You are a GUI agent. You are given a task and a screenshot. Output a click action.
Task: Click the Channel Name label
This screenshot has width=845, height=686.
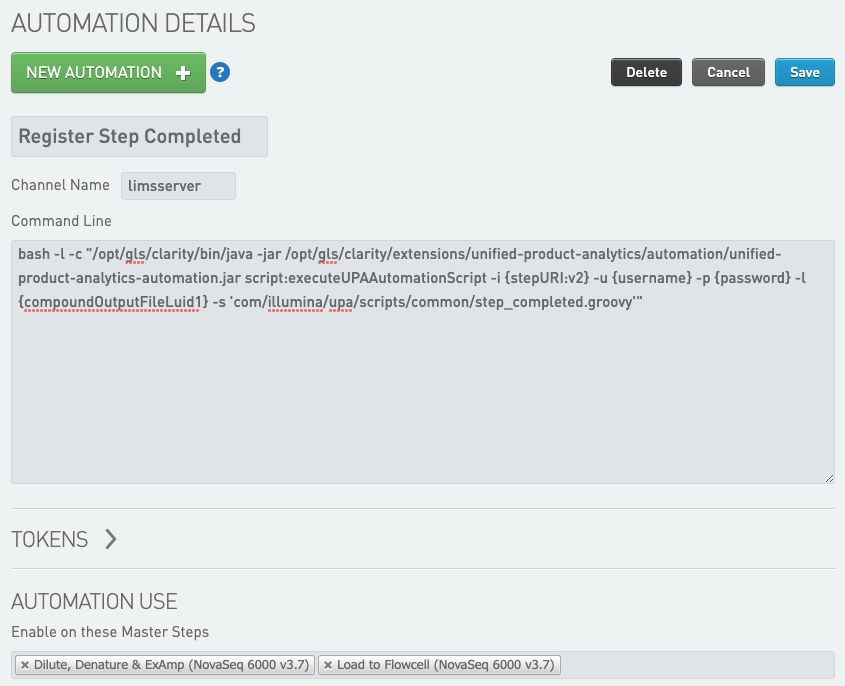[60, 185]
